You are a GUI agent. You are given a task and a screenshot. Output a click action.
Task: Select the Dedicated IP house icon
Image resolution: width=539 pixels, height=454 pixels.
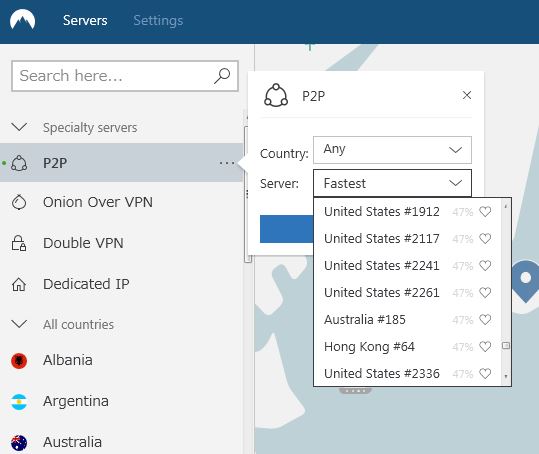point(19,284)
